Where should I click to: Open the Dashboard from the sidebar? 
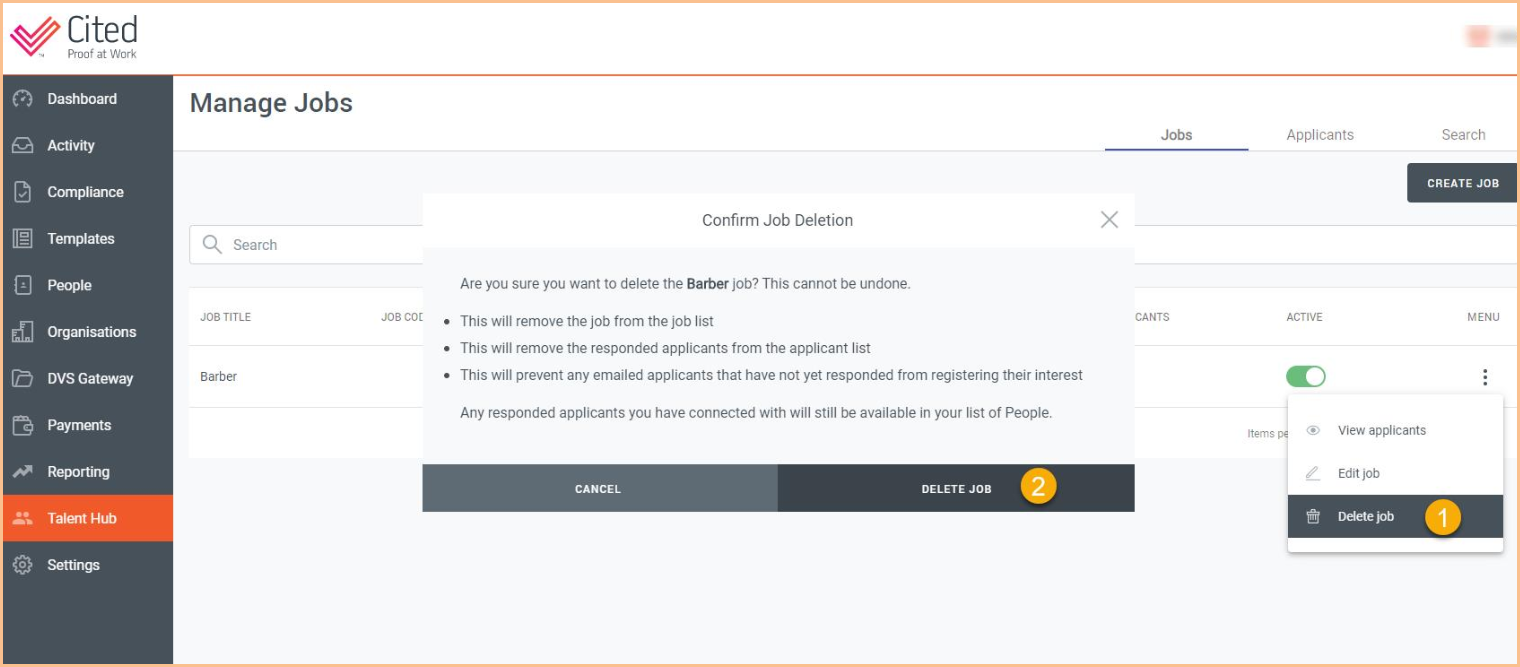pos(80,98)
